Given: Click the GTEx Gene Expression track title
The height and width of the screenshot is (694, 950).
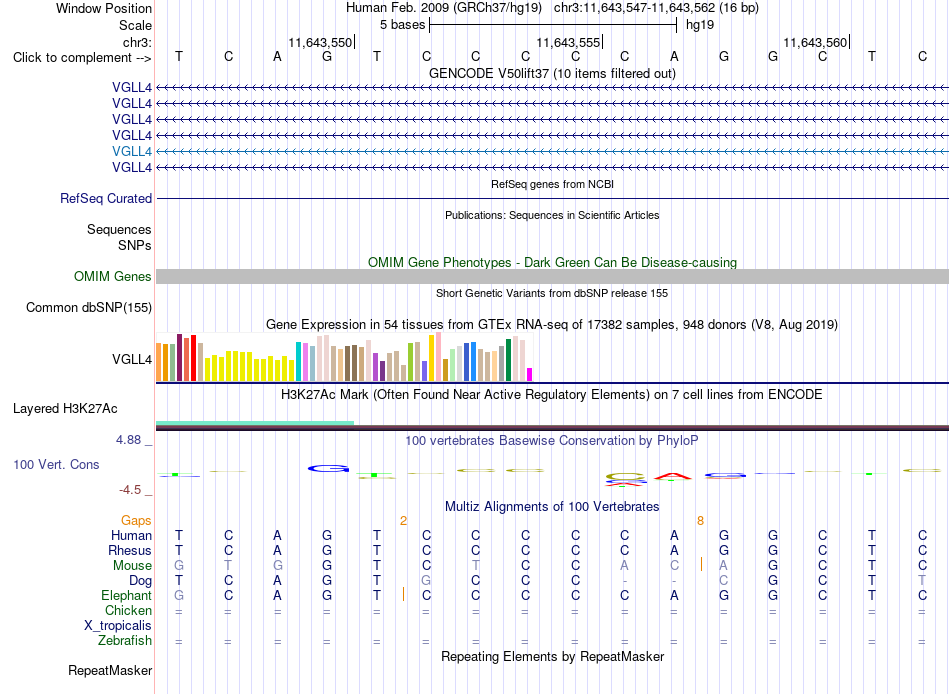Looking at the screenshot, I should [552, 325].
